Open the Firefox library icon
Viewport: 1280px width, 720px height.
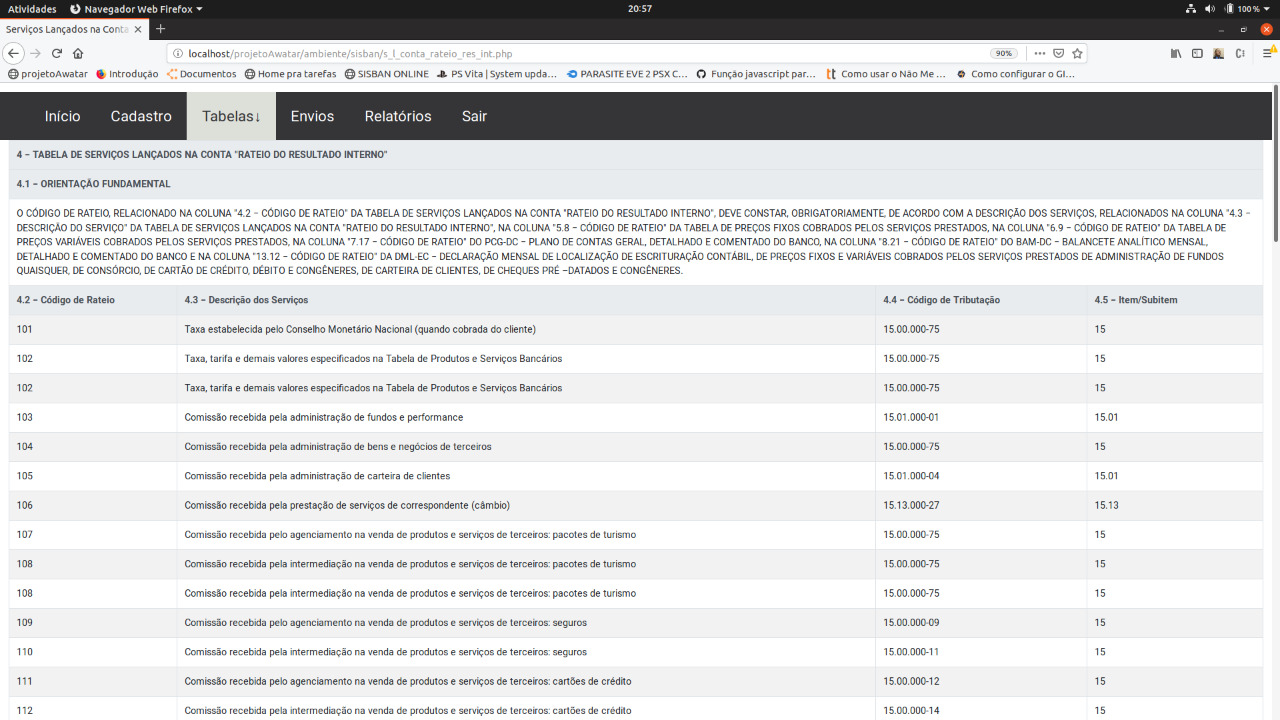tap(1177, 53)
